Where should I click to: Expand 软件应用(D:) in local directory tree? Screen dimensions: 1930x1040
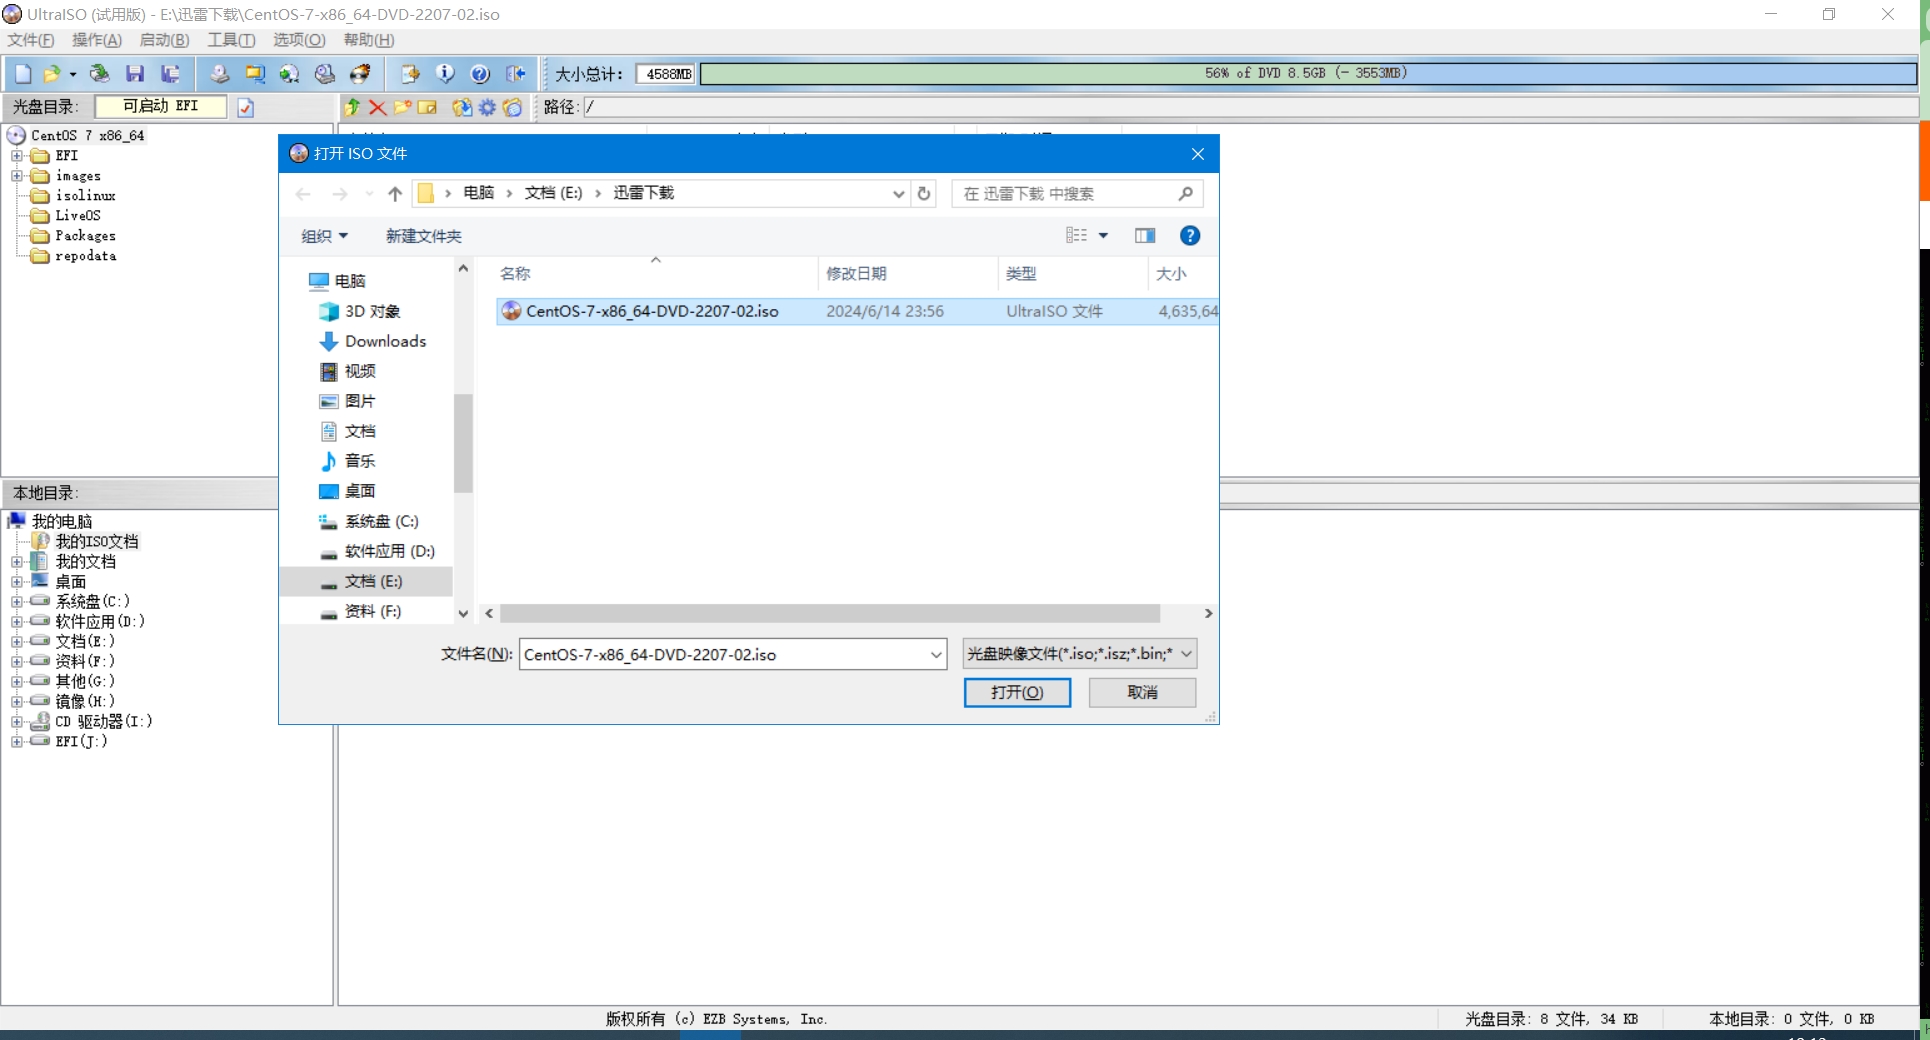pyautogui.click(x=16, y=621)
